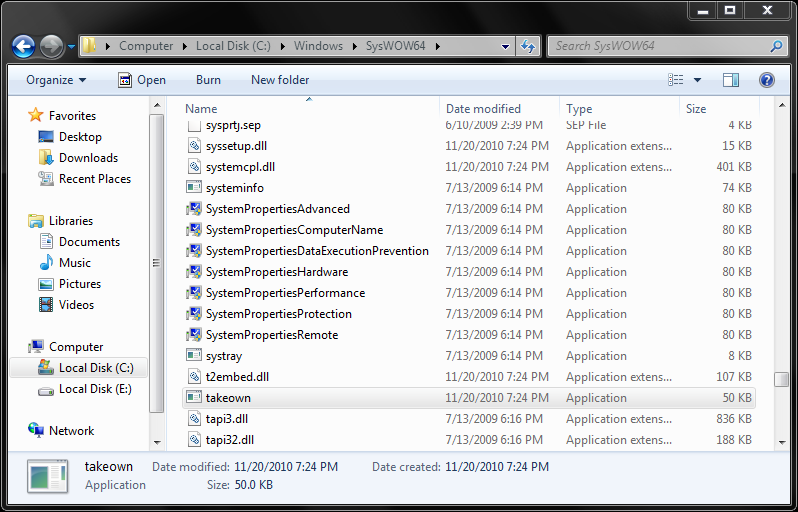The height and width of the screenshot is (512, 798).
Task: Select the systeminfo application icon
Action: 194,188
